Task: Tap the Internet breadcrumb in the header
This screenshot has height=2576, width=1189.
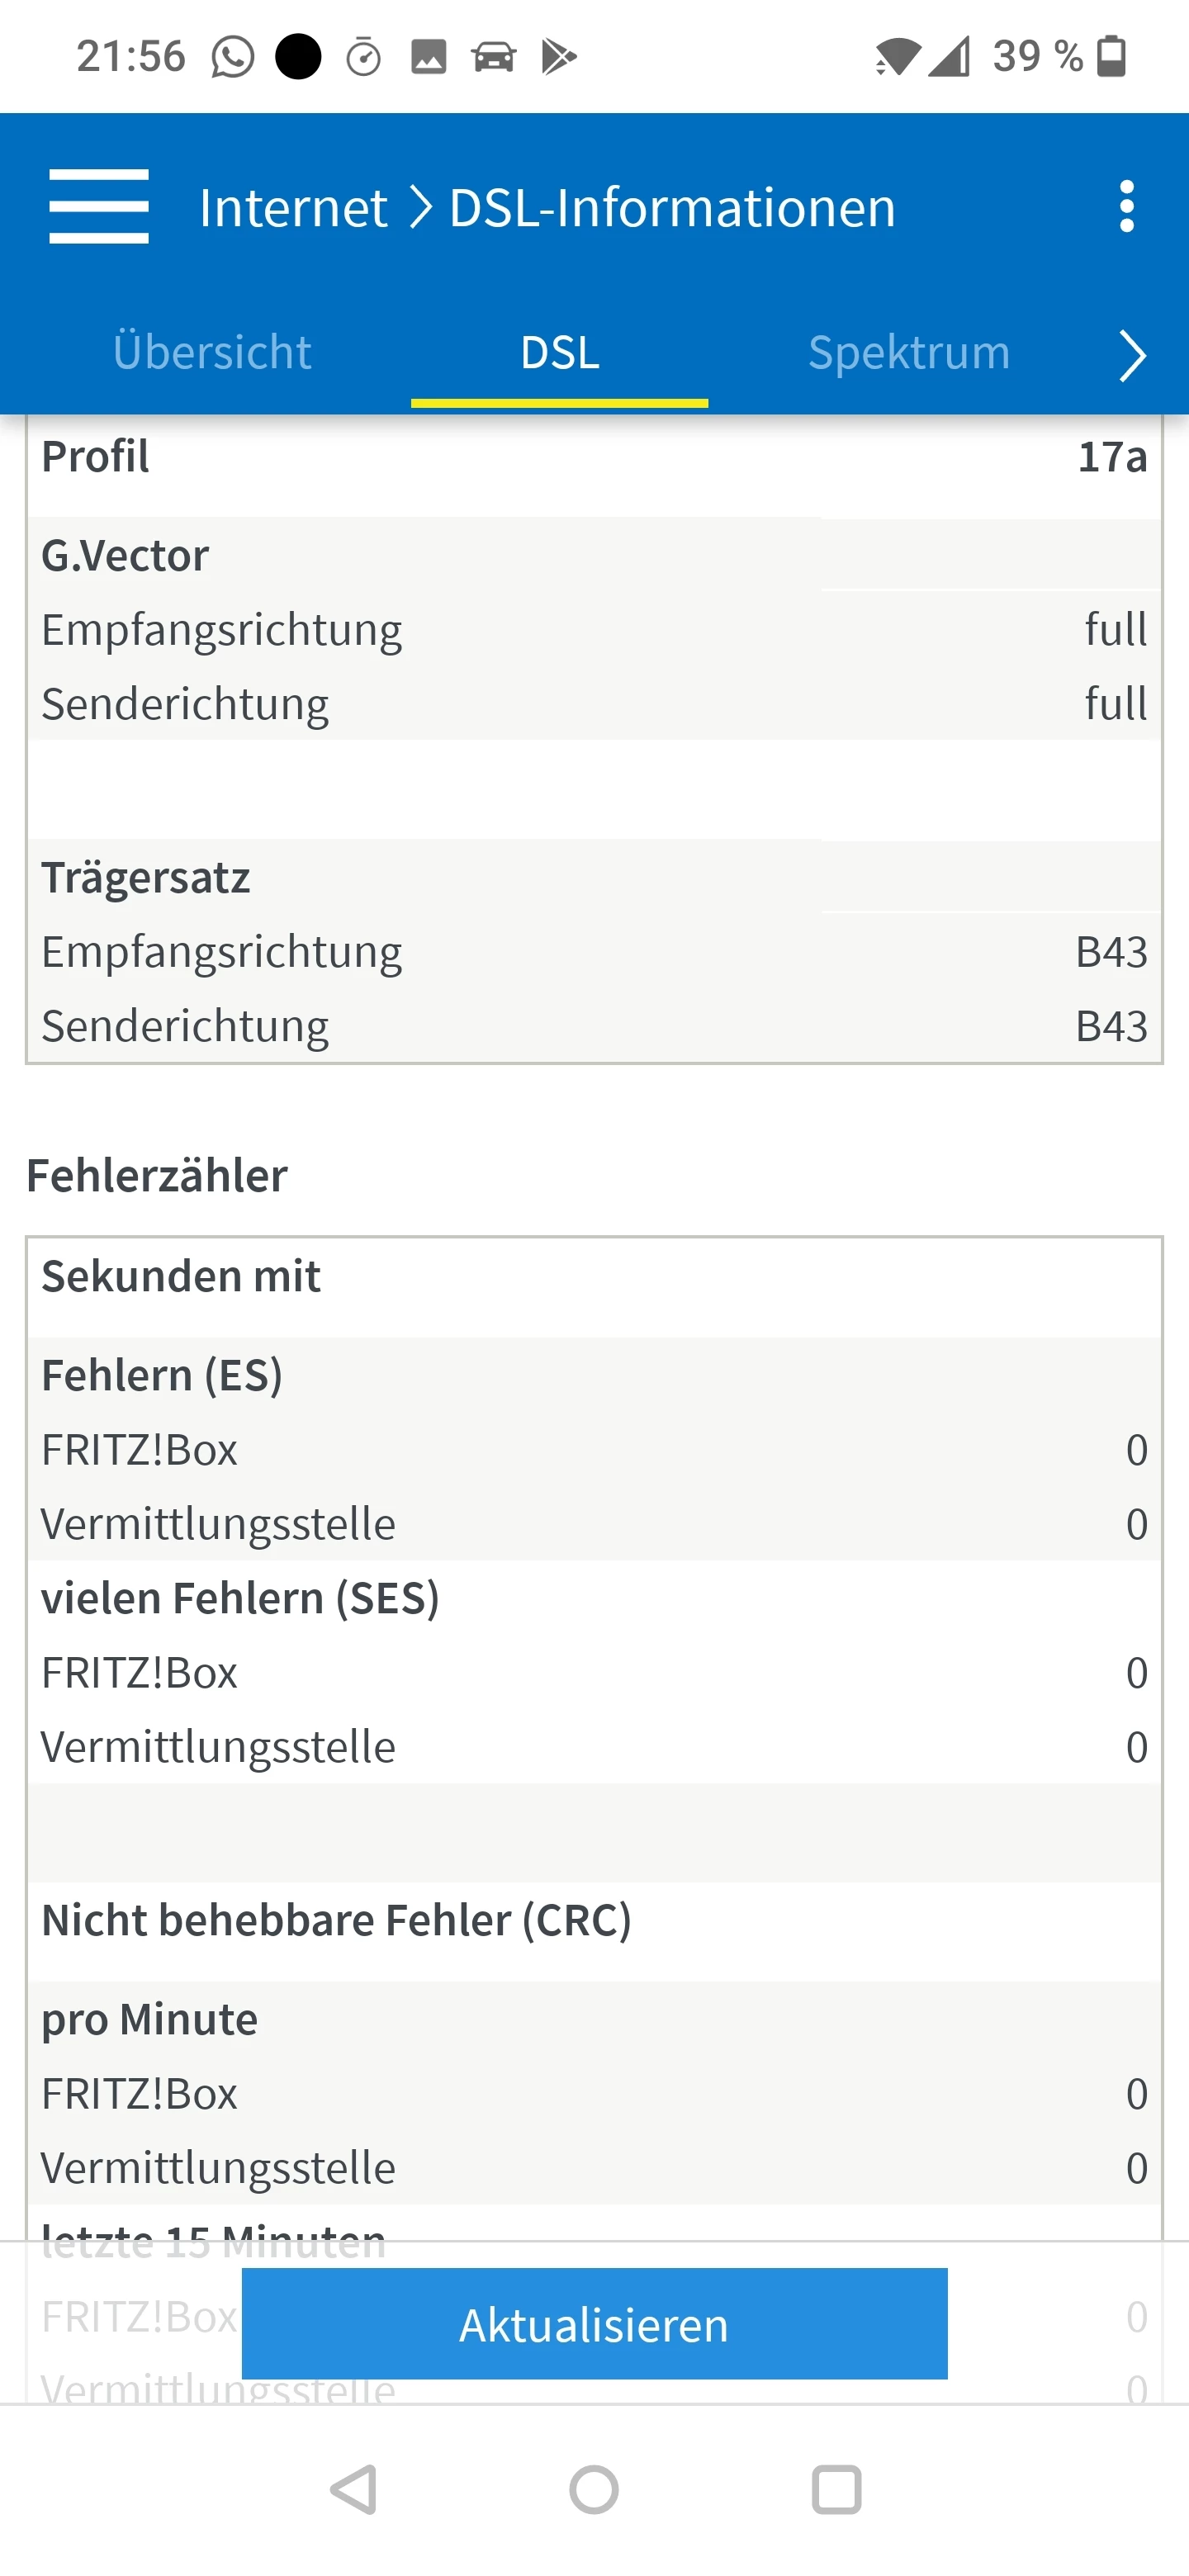Action: pyautogui.click(x=293, y=208)
